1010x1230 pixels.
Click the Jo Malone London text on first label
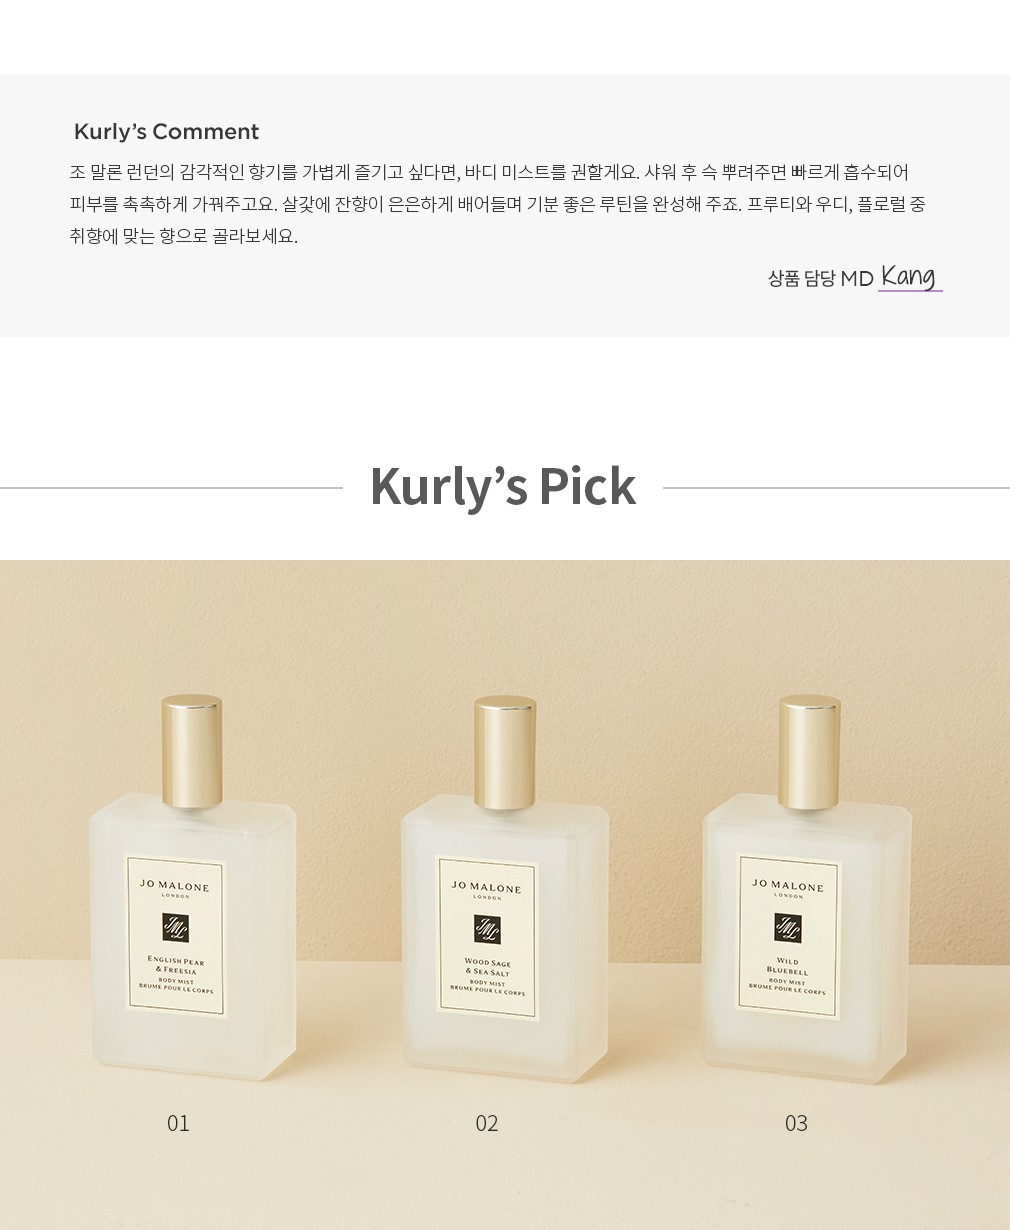(175, 890)
